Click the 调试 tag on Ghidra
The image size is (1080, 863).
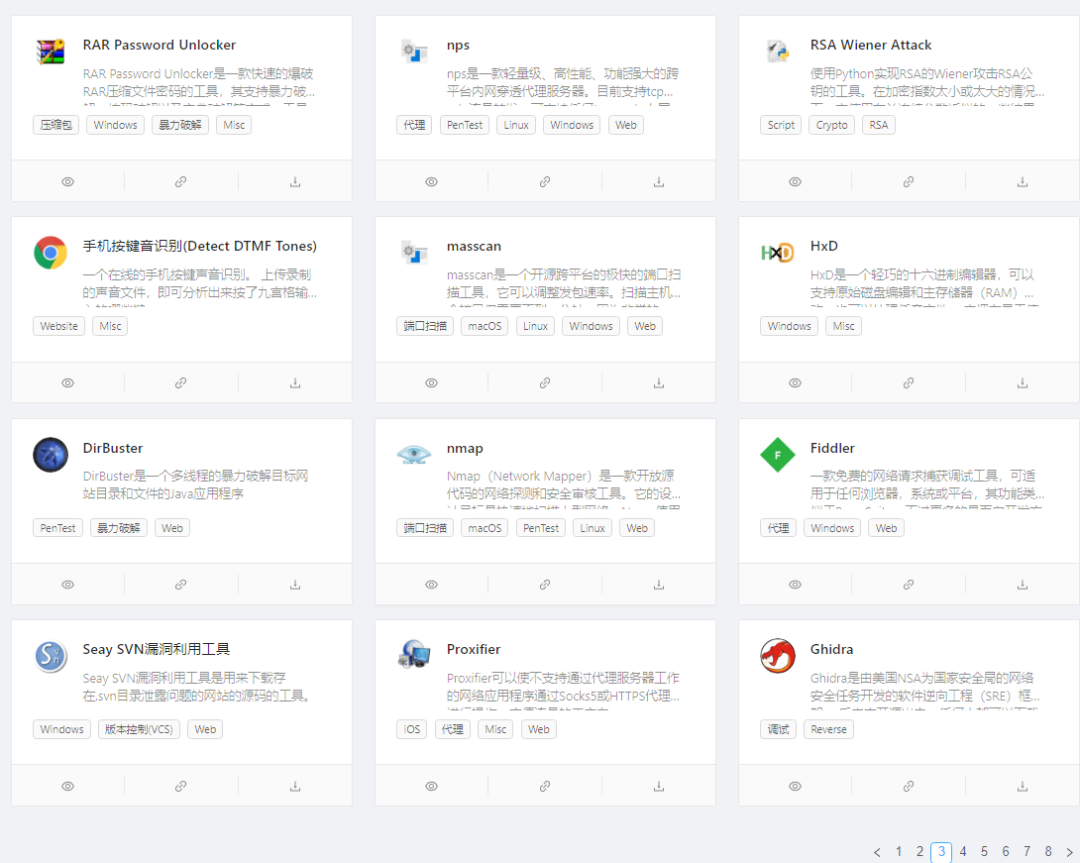(x=778, y=729)
